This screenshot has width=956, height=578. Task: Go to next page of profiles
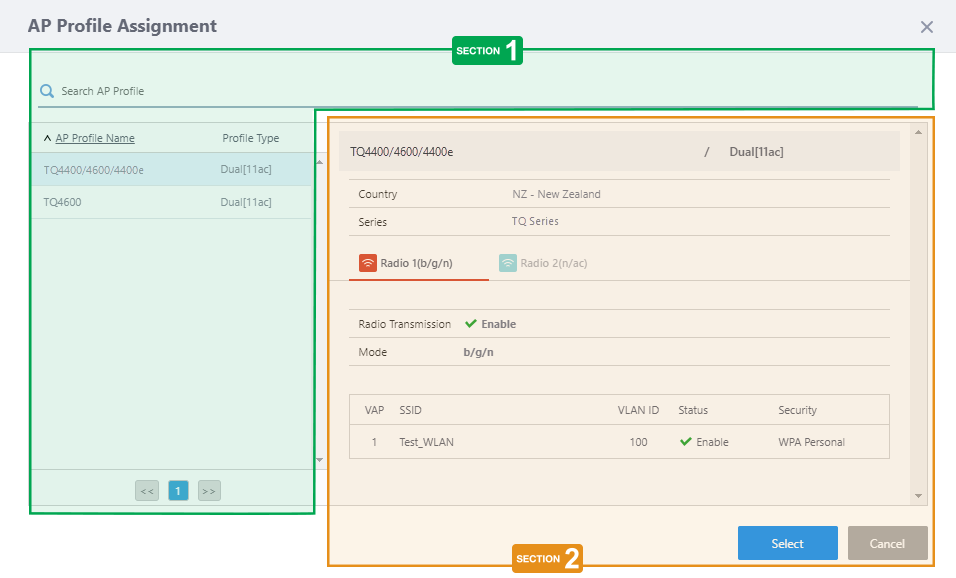[x=209, y=491]
